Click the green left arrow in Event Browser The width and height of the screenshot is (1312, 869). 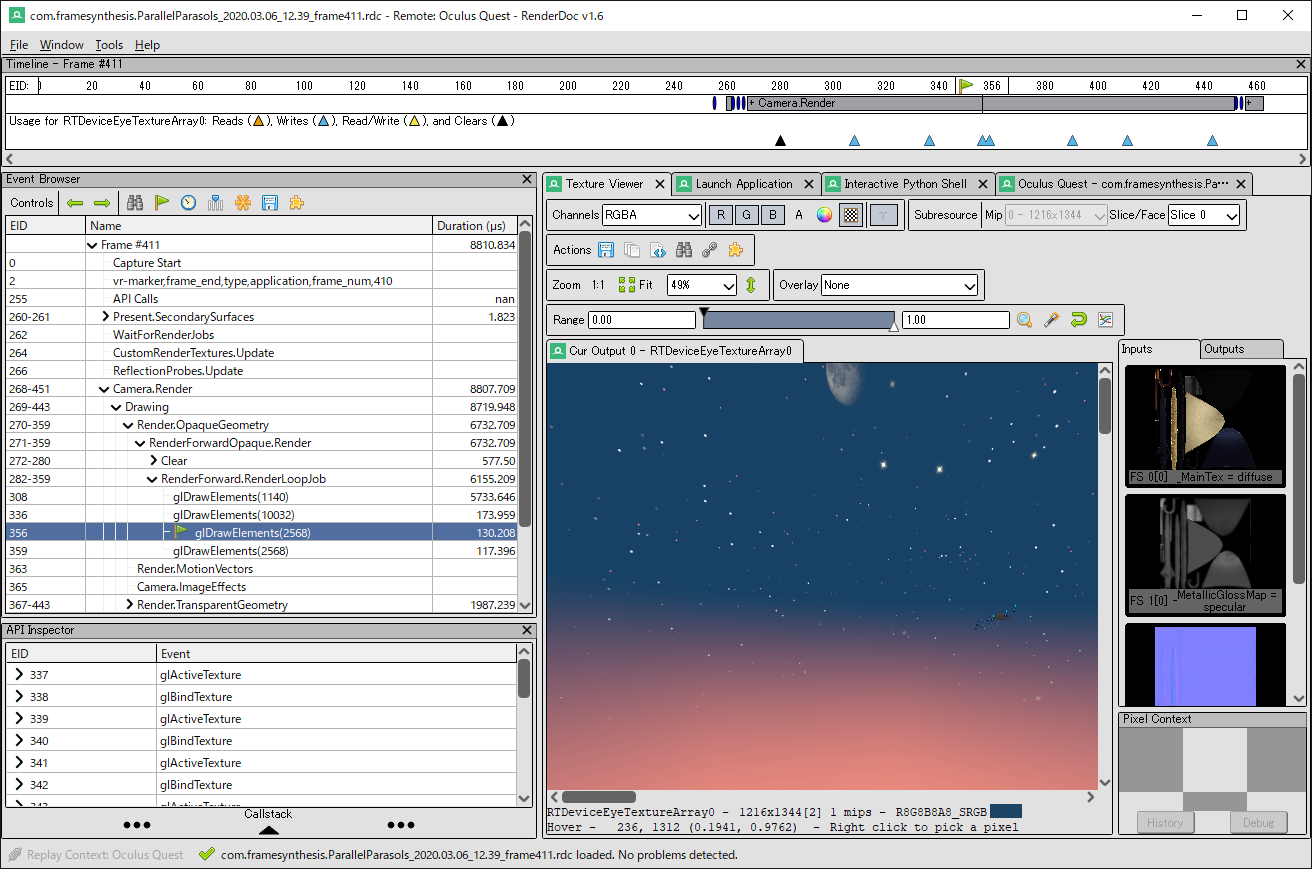(75, 203)
